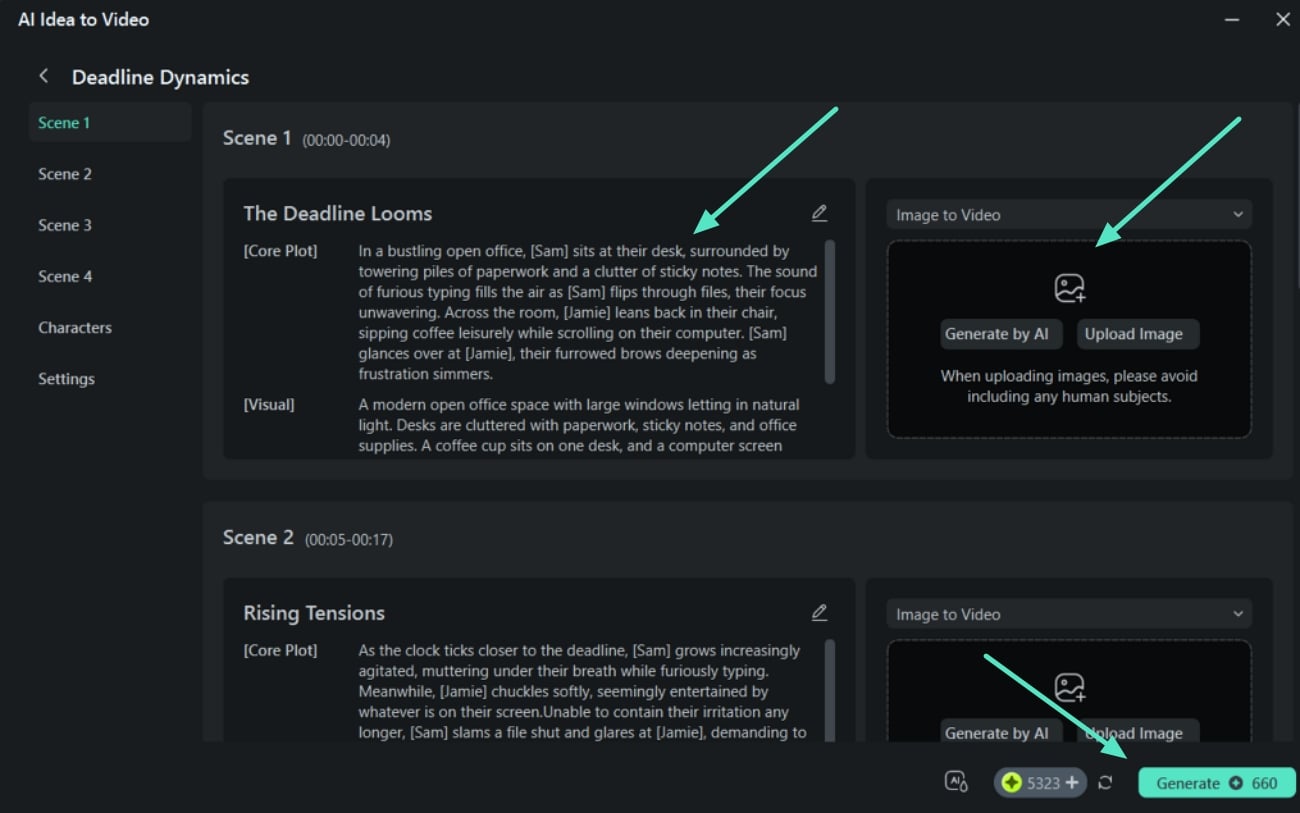Close the AI Idea to Video window

1282,19
